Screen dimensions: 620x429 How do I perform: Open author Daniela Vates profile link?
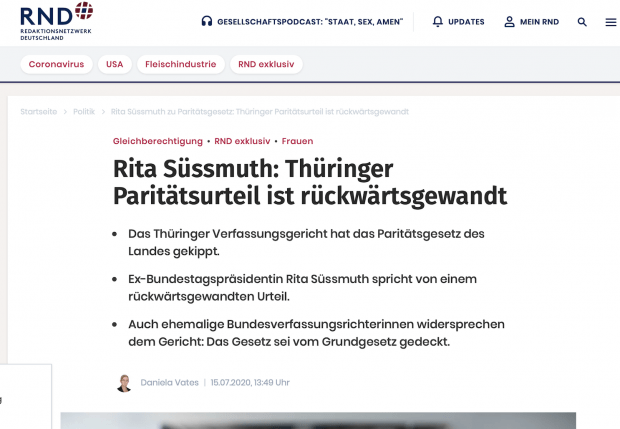coord(168,382)
